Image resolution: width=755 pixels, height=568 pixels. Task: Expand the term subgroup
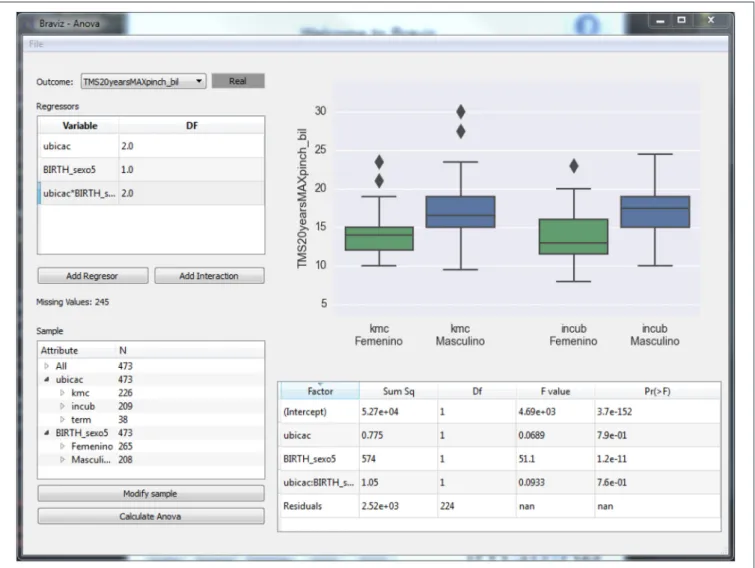point(62,420)
